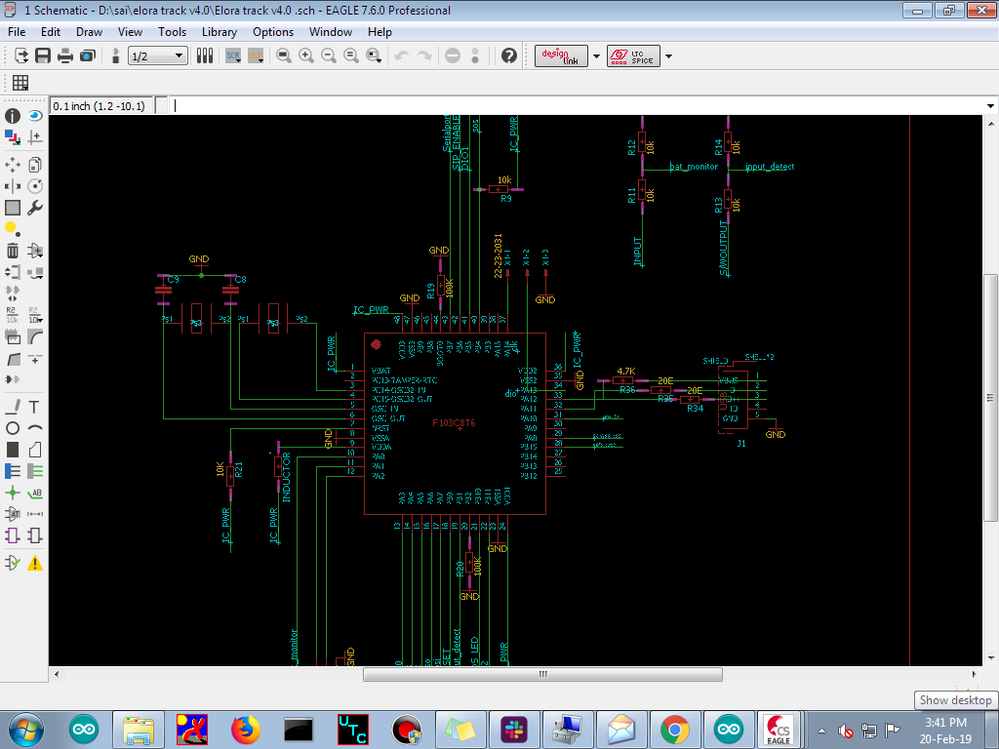999x749 pixels.
Task: Open the grid settings icon
Action: coord(20,83)
